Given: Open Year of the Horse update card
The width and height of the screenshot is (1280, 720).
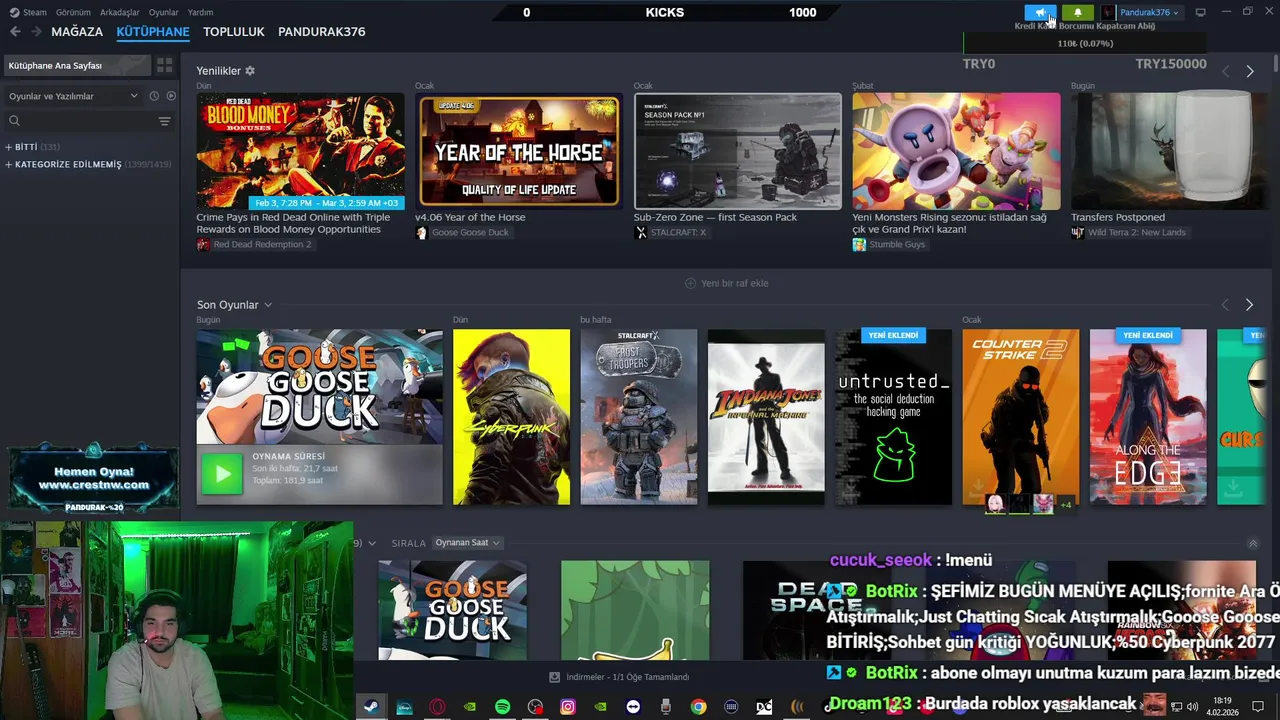Looking at the screenshot, I should [x=519, y=151].
